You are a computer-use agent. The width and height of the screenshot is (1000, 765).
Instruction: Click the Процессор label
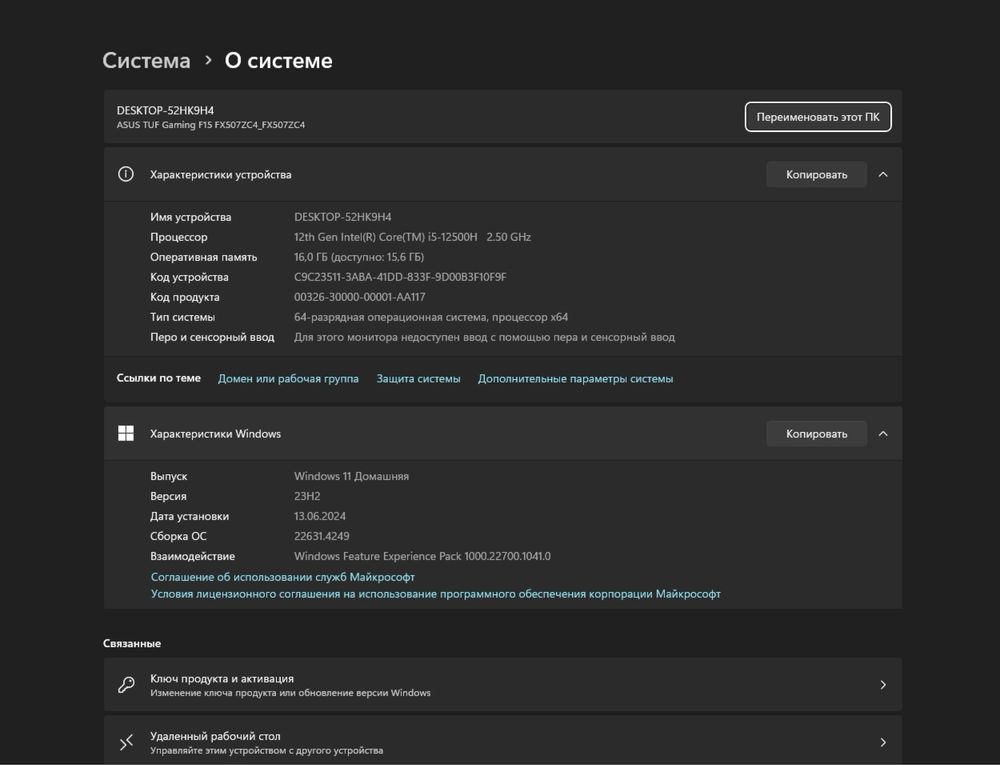[179, 237]
